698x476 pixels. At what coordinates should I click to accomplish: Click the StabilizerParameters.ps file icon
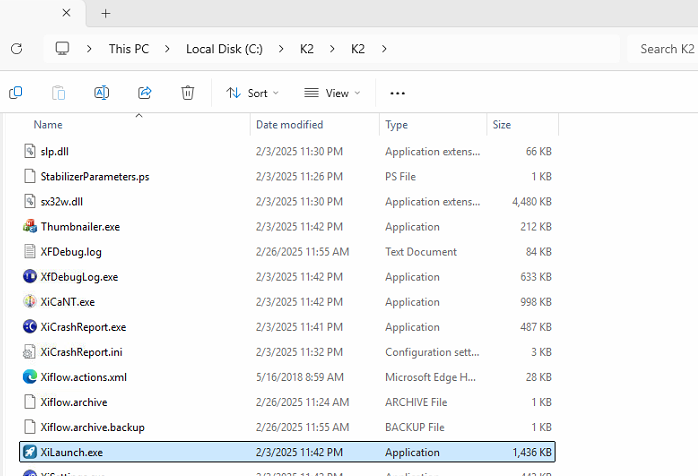(29, 176)
